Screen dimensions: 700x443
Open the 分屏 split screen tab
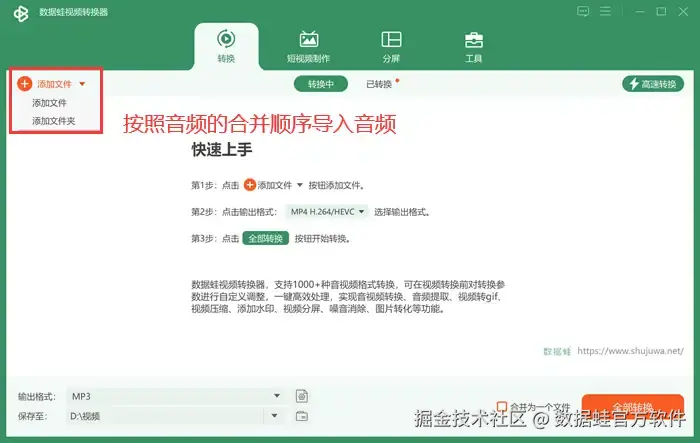[391, 46]
